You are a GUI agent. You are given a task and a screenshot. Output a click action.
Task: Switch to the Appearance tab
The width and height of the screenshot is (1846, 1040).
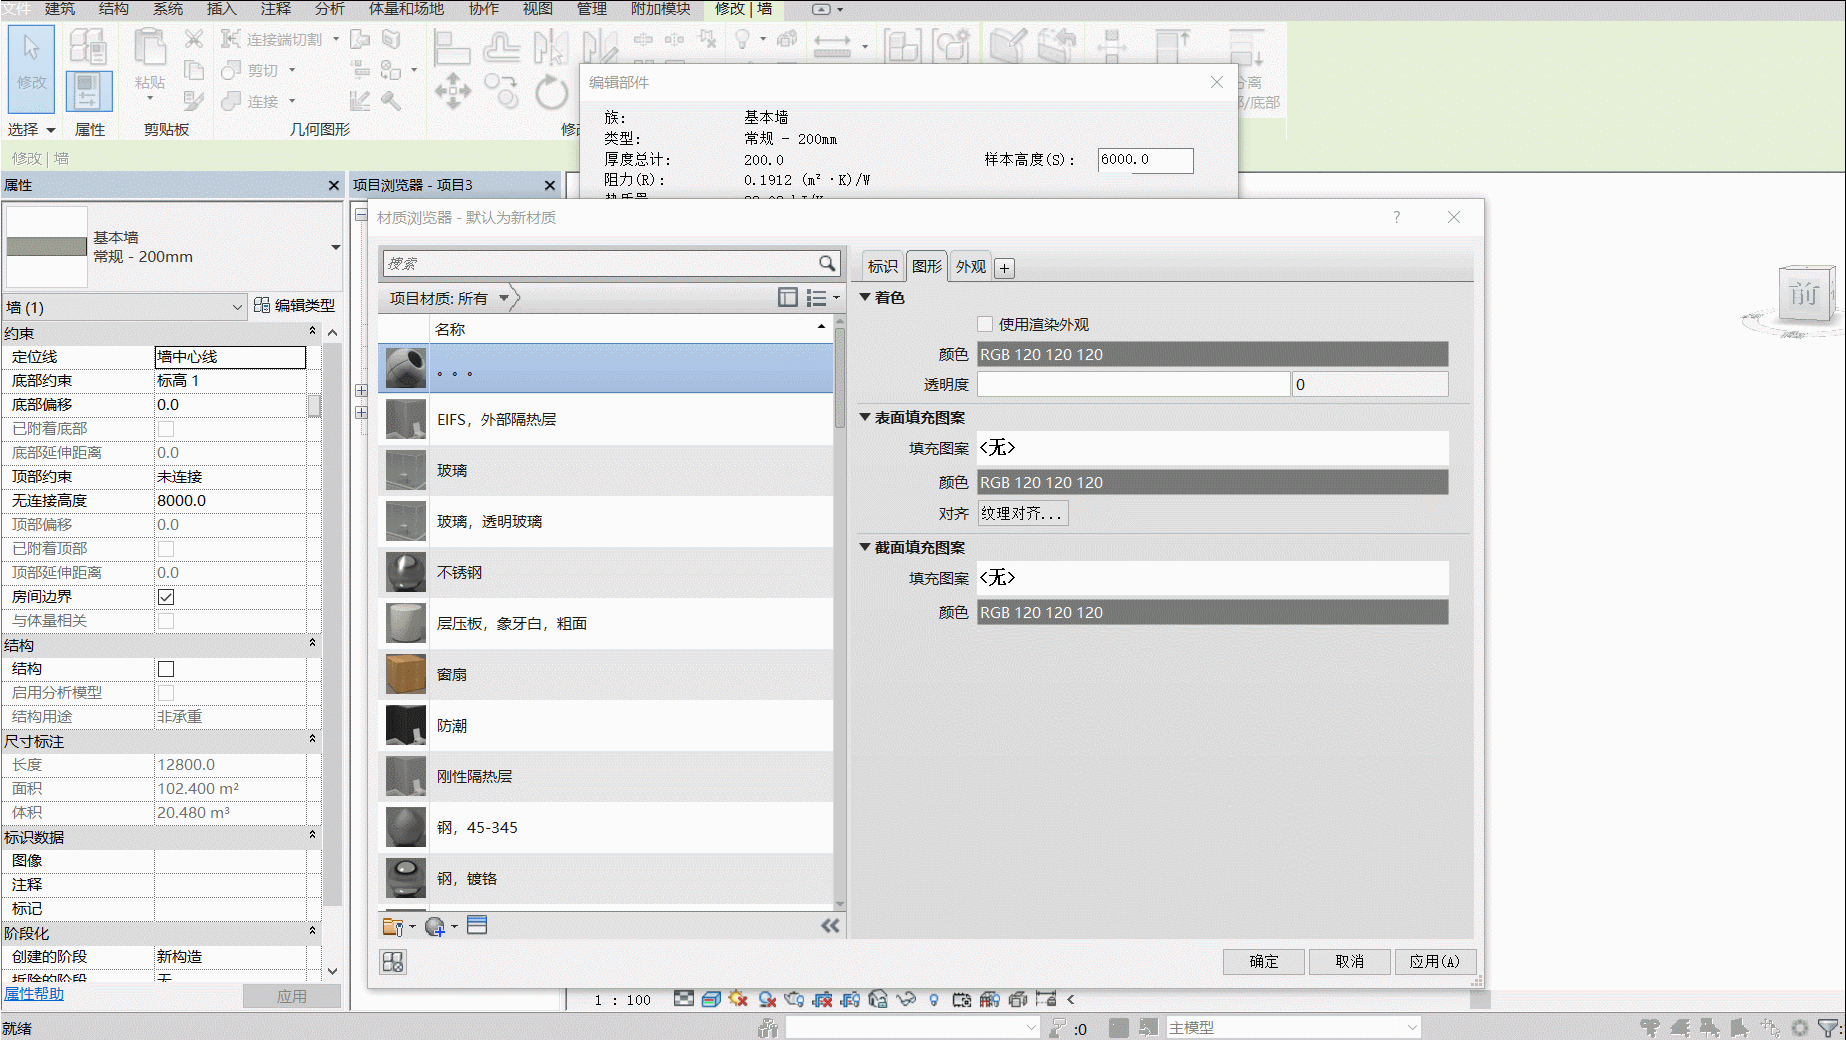tap(970, 266)
